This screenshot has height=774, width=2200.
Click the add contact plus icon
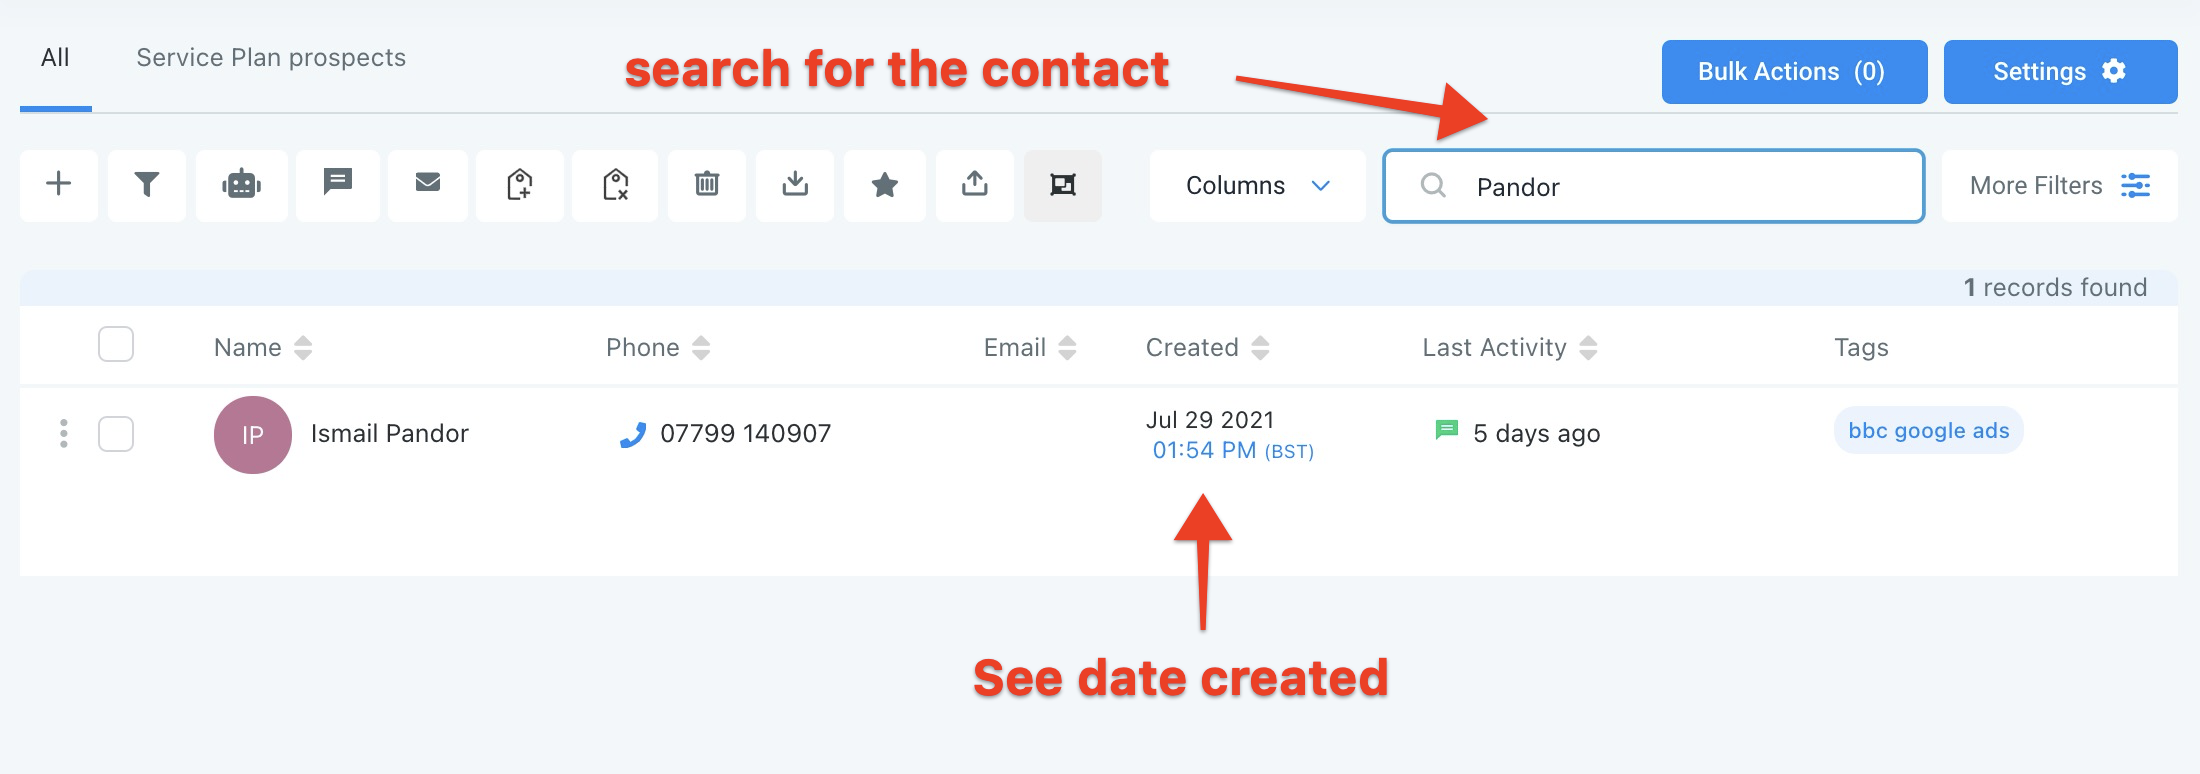[59, 185]
